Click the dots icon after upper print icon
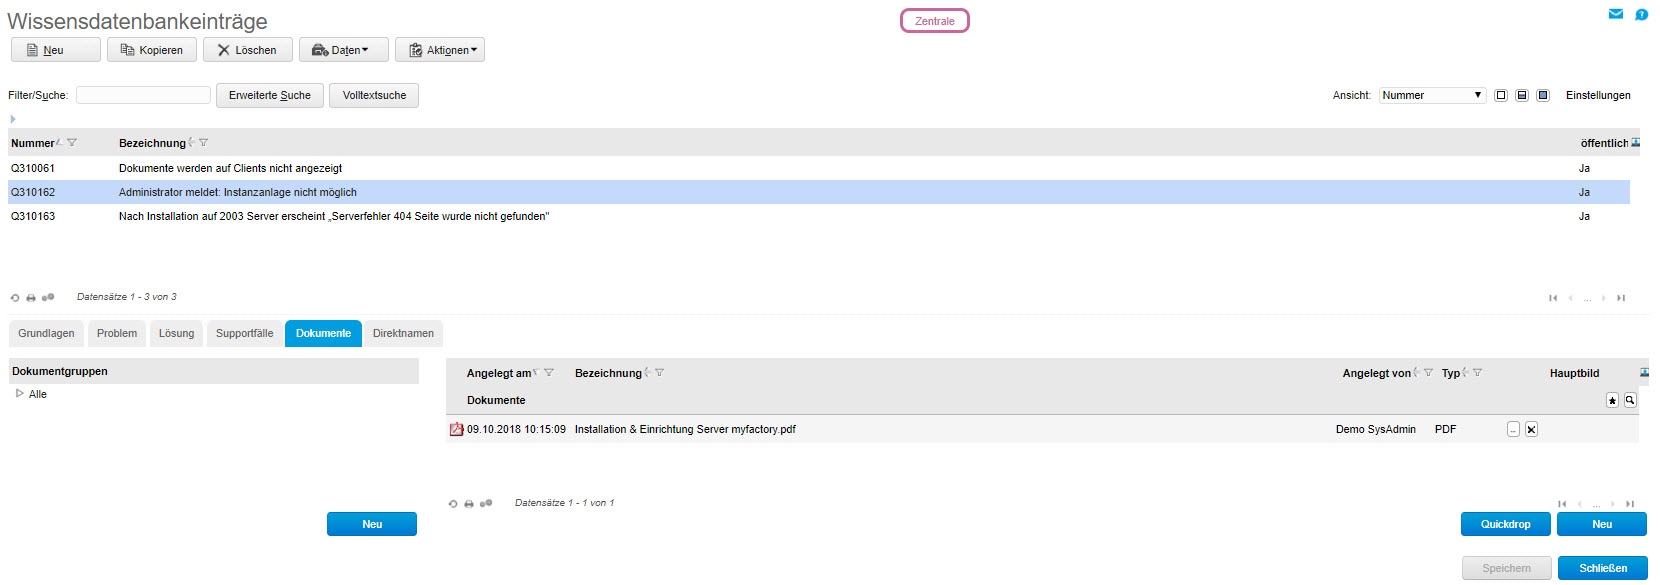Screen dimensions: 1660x585 (48, 297)
